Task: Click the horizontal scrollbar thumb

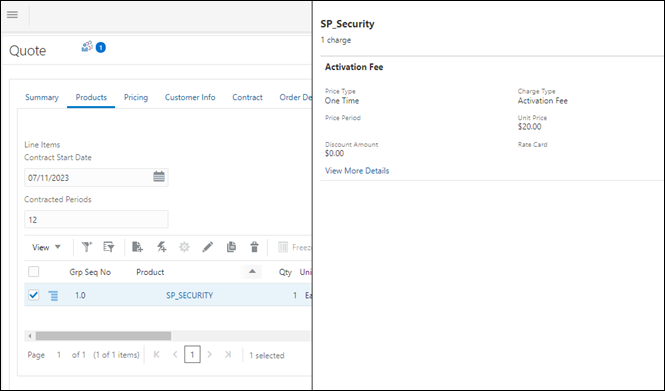Action: 103,336
